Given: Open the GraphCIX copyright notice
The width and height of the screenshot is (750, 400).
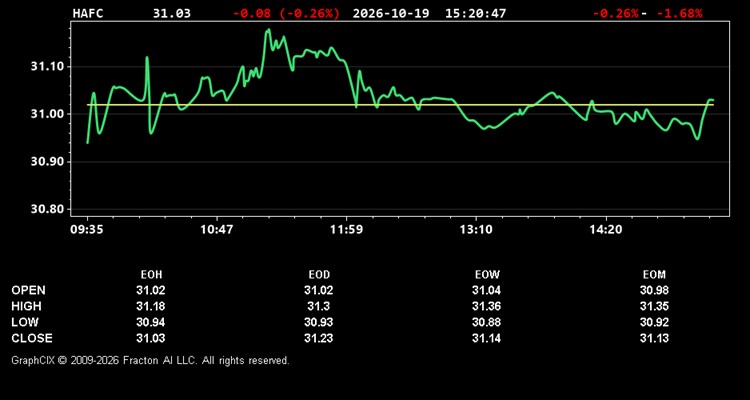Looking at the screenshot, I should click(x=150, y=360).
